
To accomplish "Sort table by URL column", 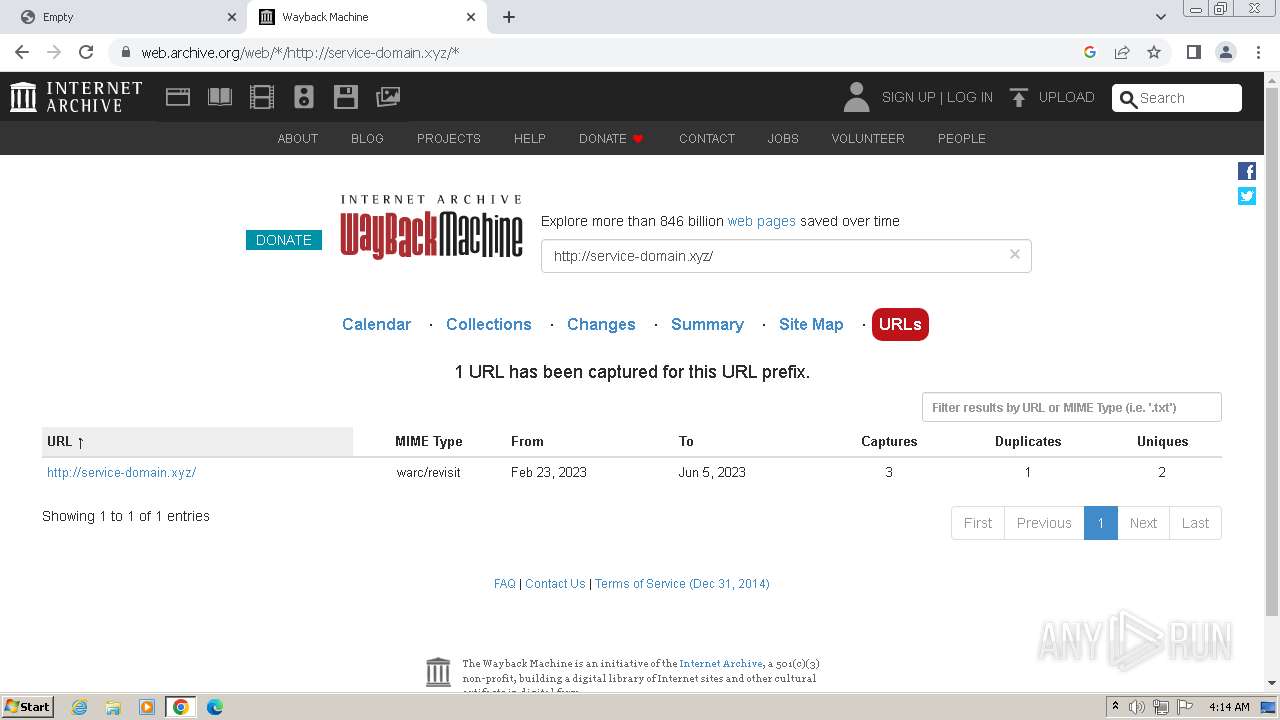I will coord(198,441).
